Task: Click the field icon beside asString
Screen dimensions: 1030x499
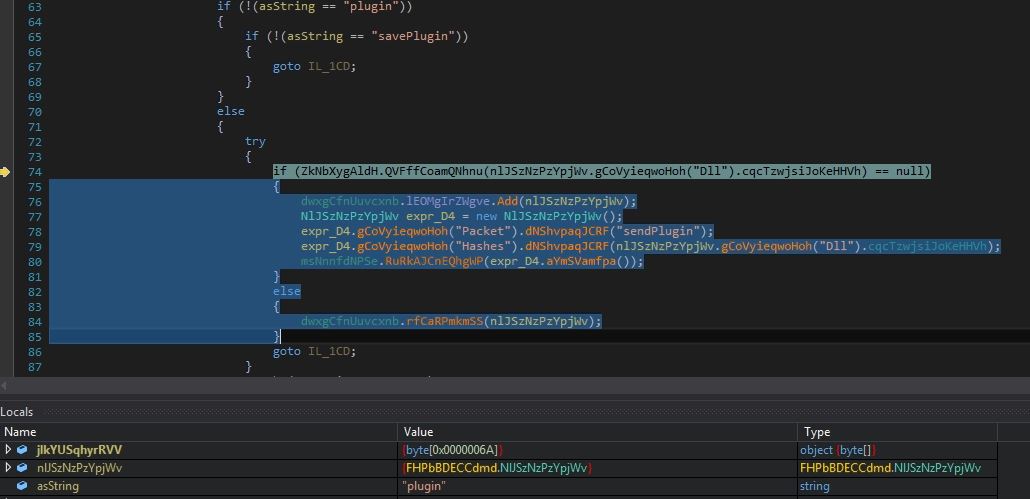Action: tap(22, 486)
